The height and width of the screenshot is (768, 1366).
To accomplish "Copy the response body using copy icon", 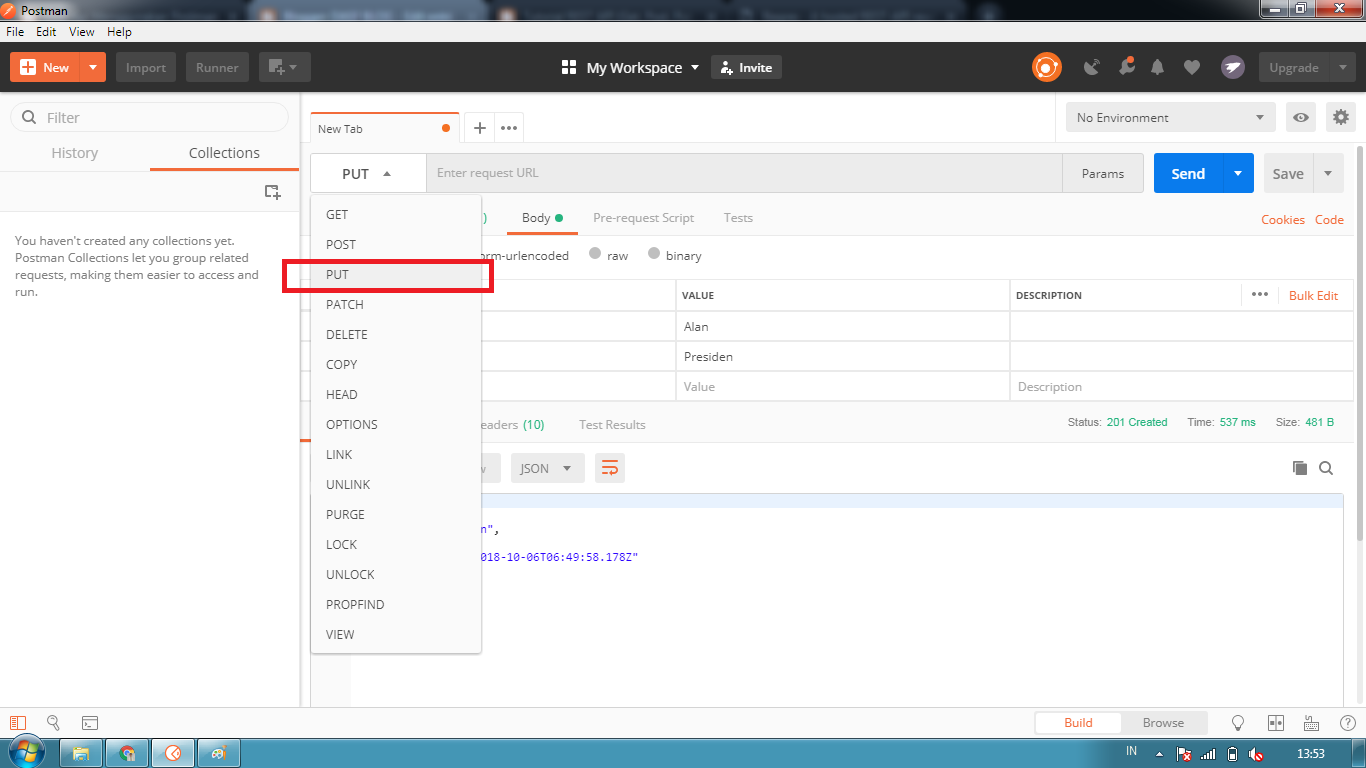I will click(1300, 468).
